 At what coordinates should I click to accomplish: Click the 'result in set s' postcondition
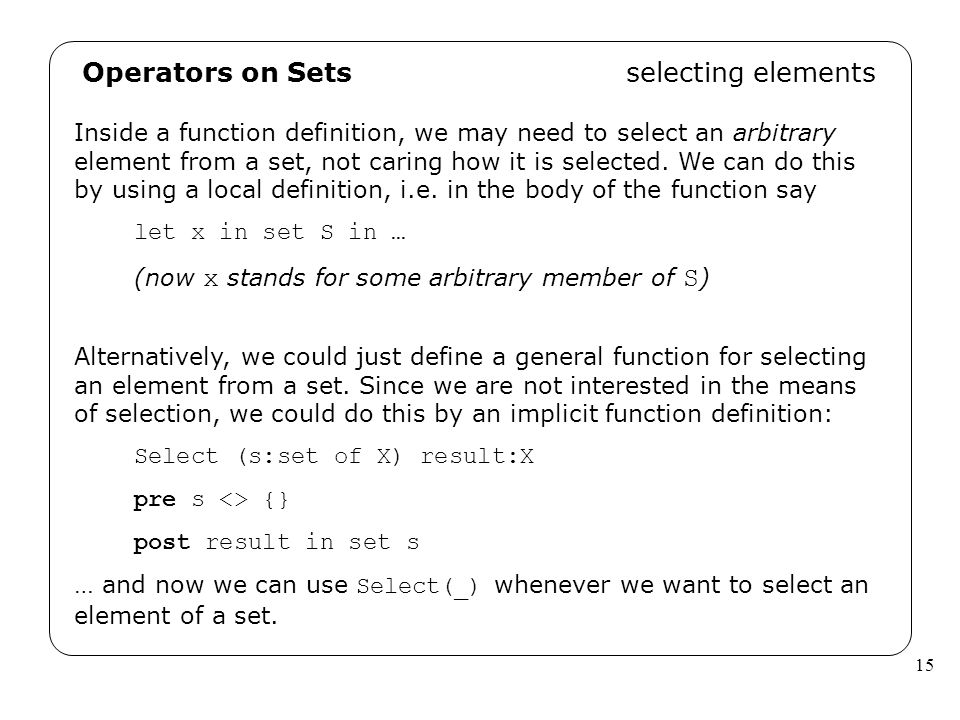tap(312, 542)
